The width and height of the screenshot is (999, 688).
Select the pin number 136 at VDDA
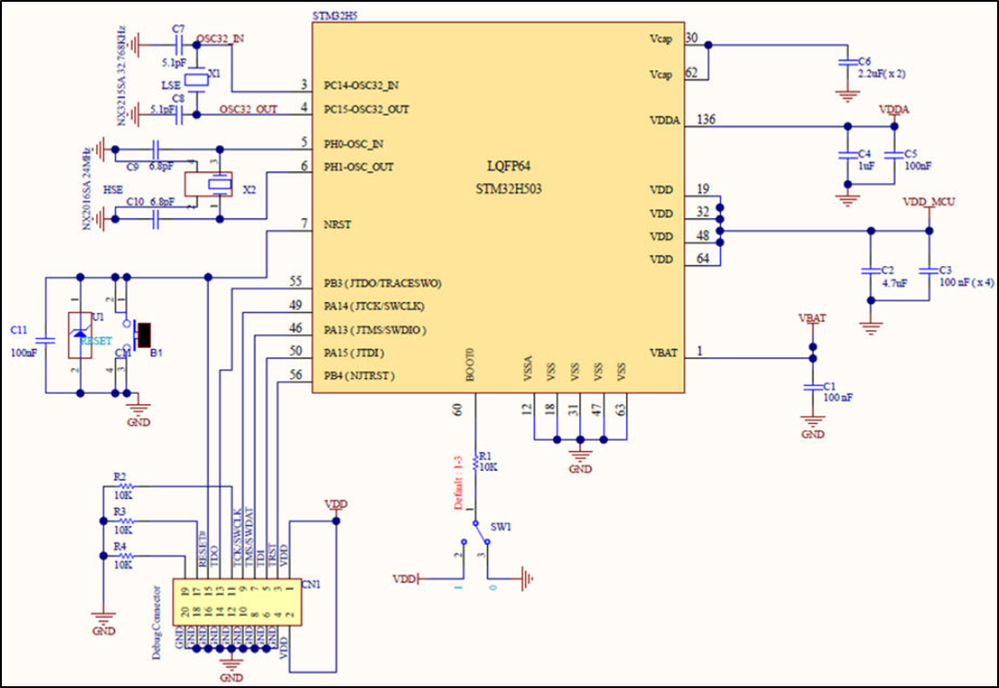706,119
